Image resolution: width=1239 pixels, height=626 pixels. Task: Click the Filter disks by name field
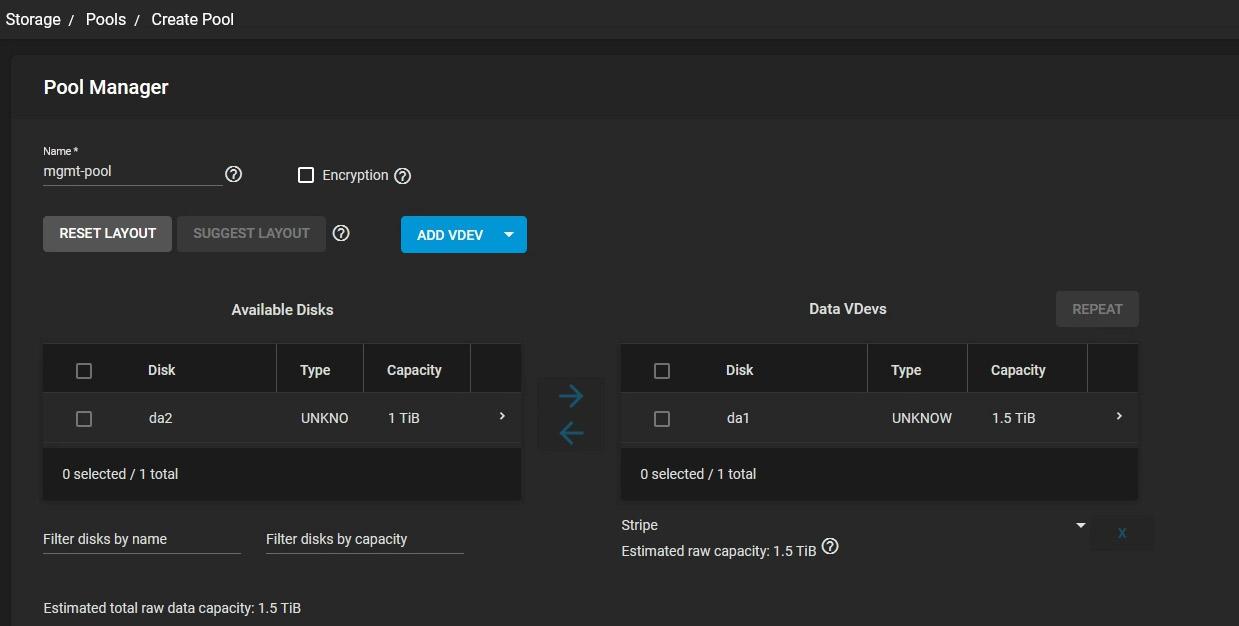coord(141,539)
